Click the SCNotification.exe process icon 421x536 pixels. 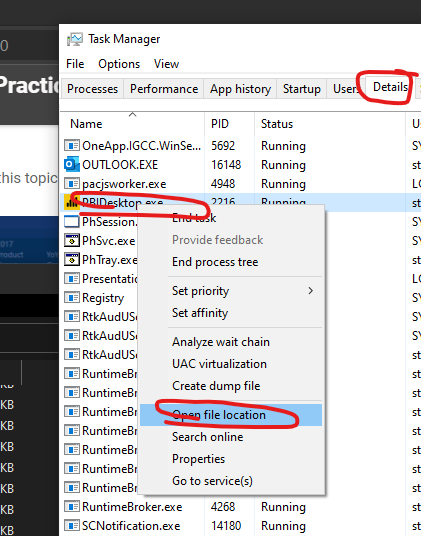(x=72, y=526)
